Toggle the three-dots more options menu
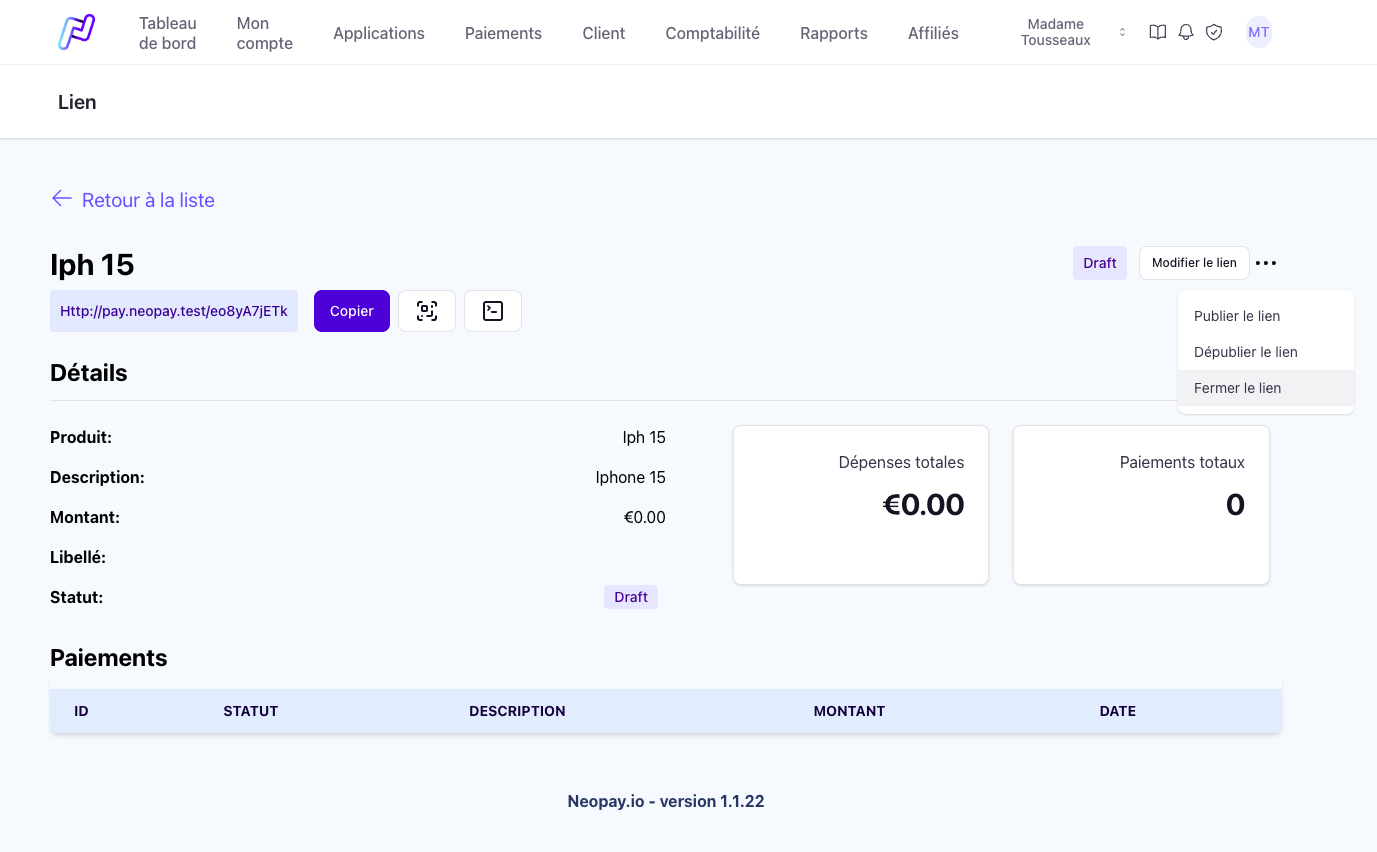 coord(1266,263)
